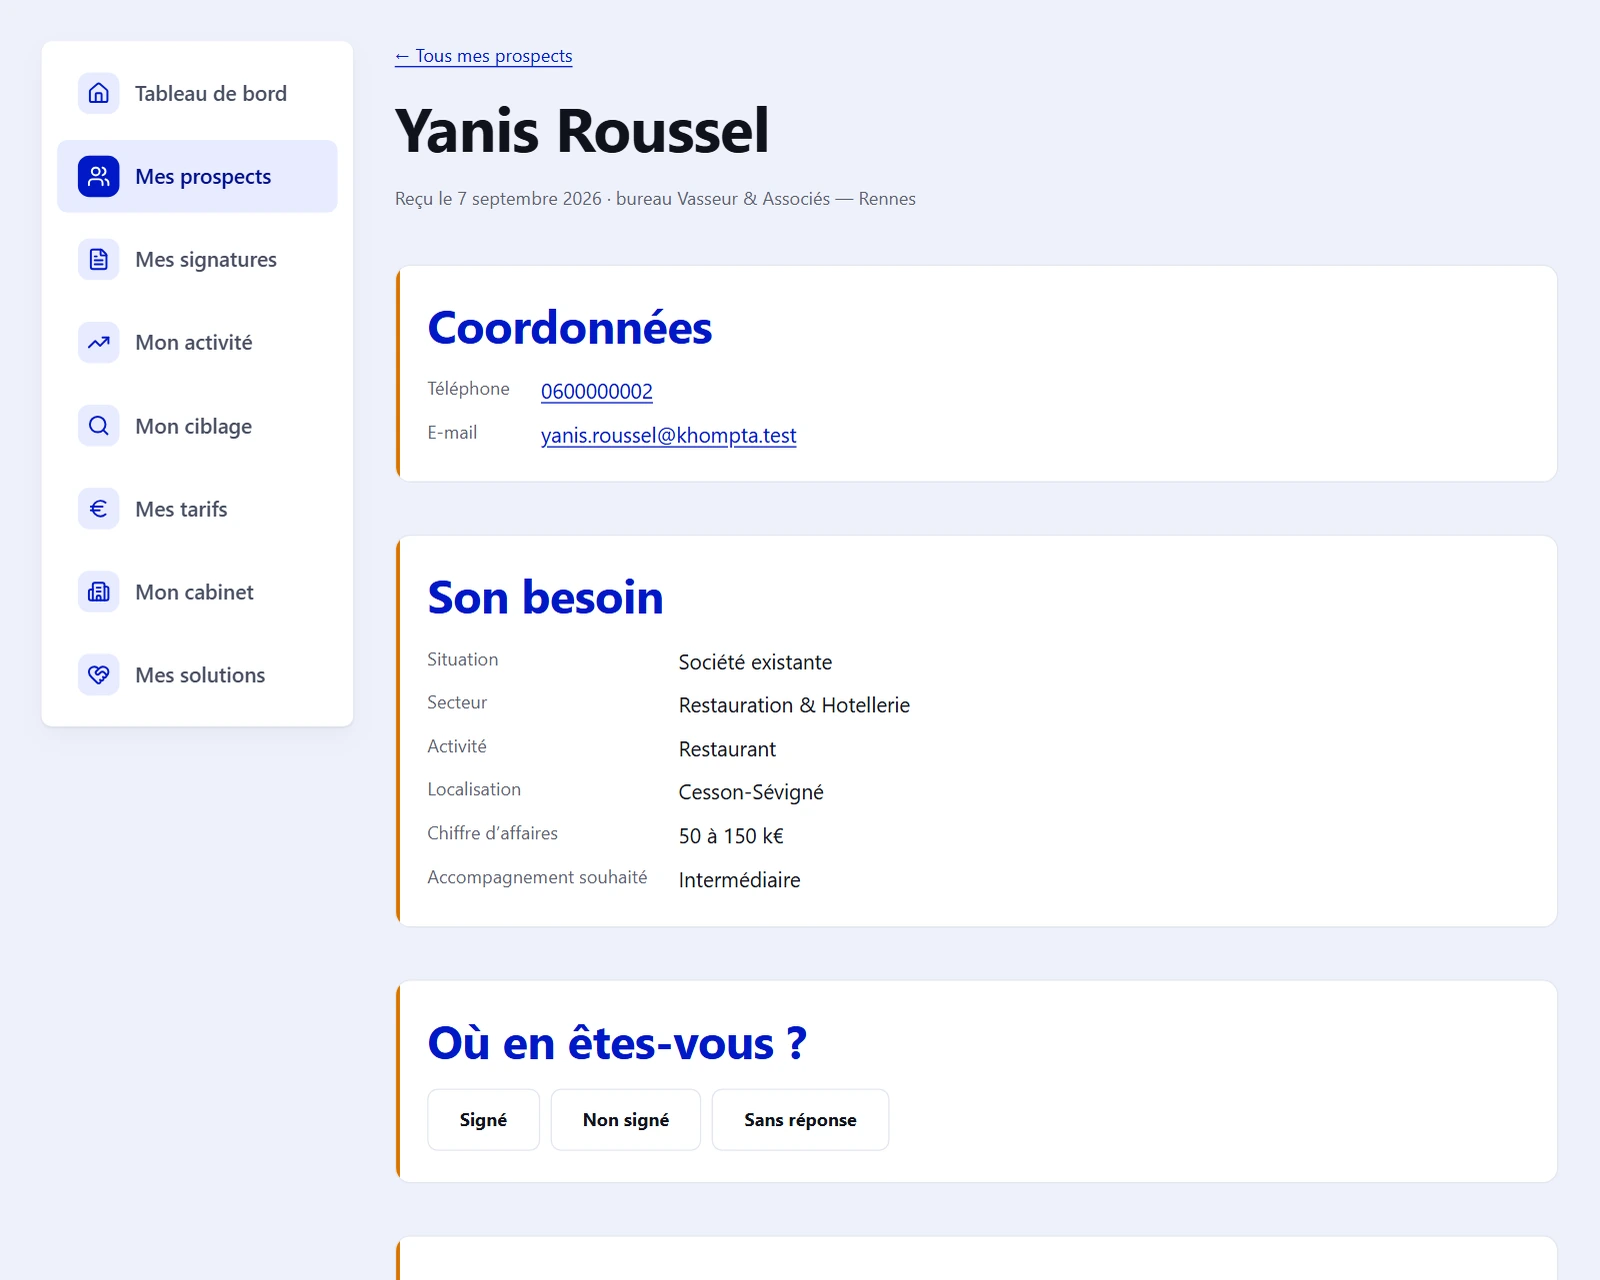The width and height of the screenshot is (1600, 1280).
Task: Click the Intermédiaire accompaniment value
Action: (739, 880)
